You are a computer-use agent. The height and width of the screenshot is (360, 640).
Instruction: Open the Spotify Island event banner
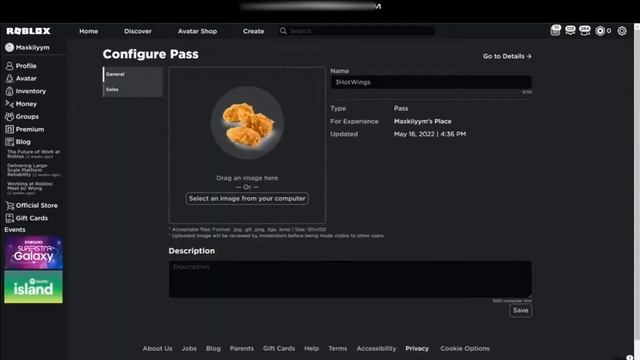click(33, 287)
